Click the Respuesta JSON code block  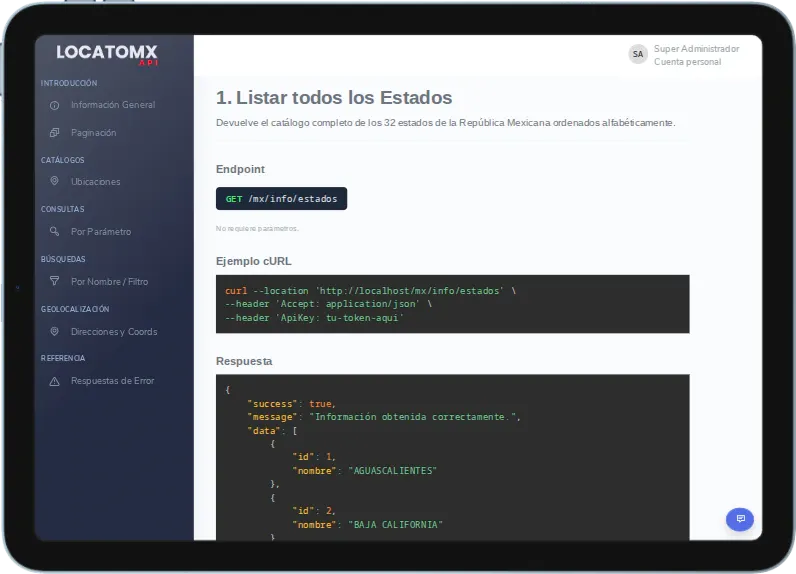pyautogui.click(x=452, y=457)
